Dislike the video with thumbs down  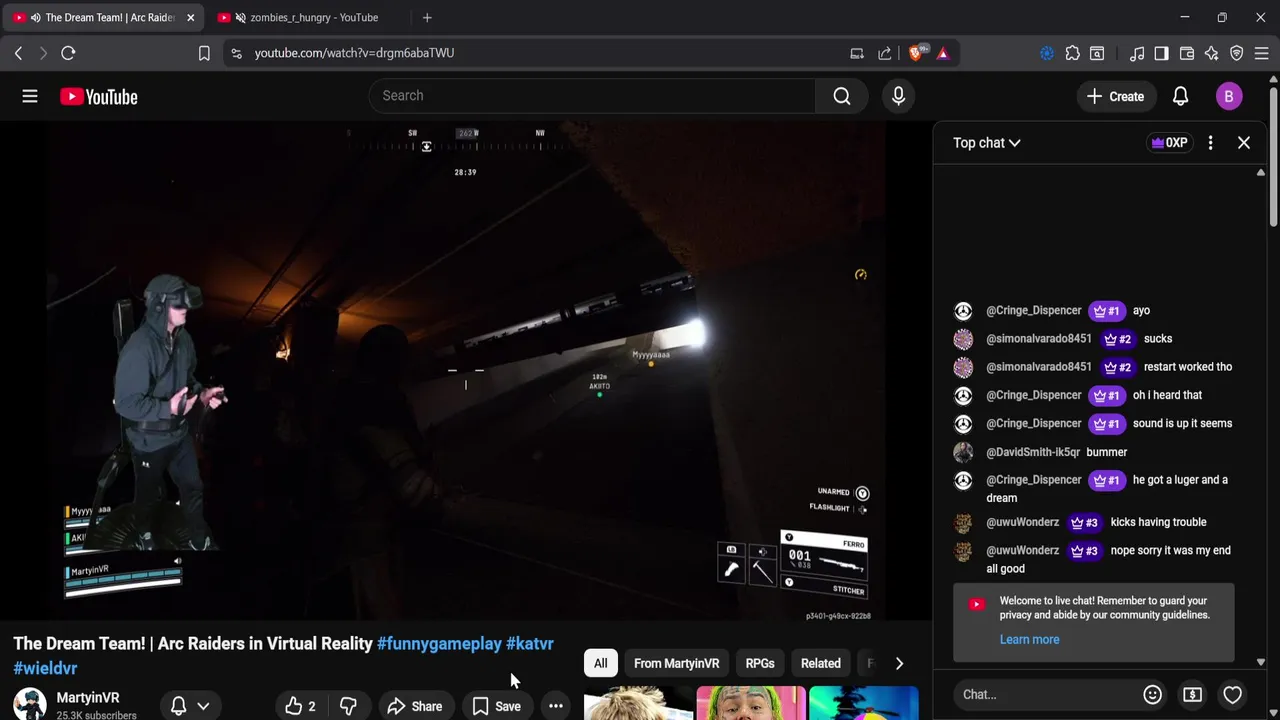348,707
